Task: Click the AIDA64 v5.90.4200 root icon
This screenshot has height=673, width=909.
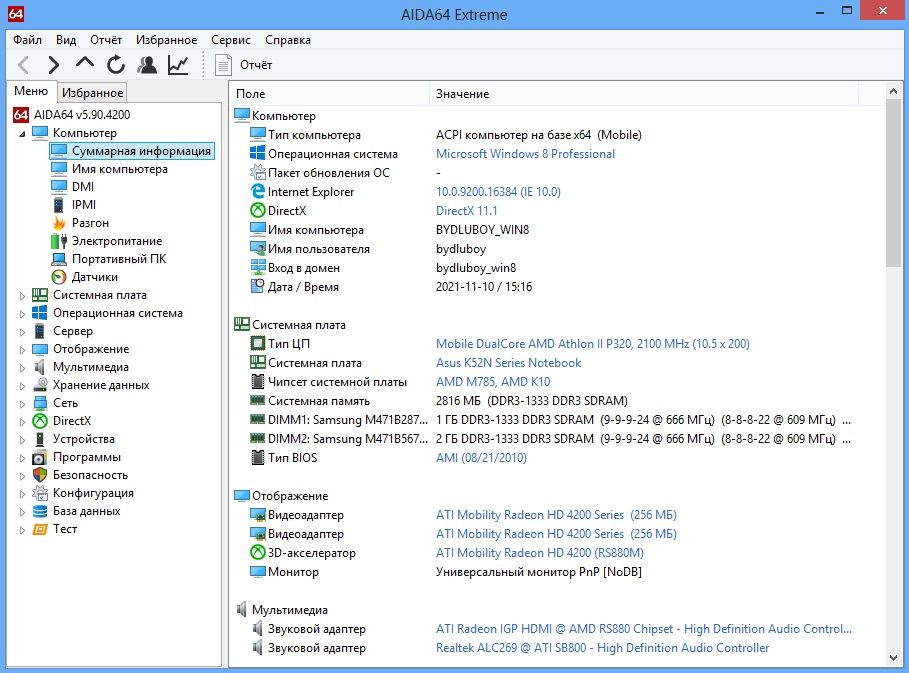Action: click(x=21, y=115)
